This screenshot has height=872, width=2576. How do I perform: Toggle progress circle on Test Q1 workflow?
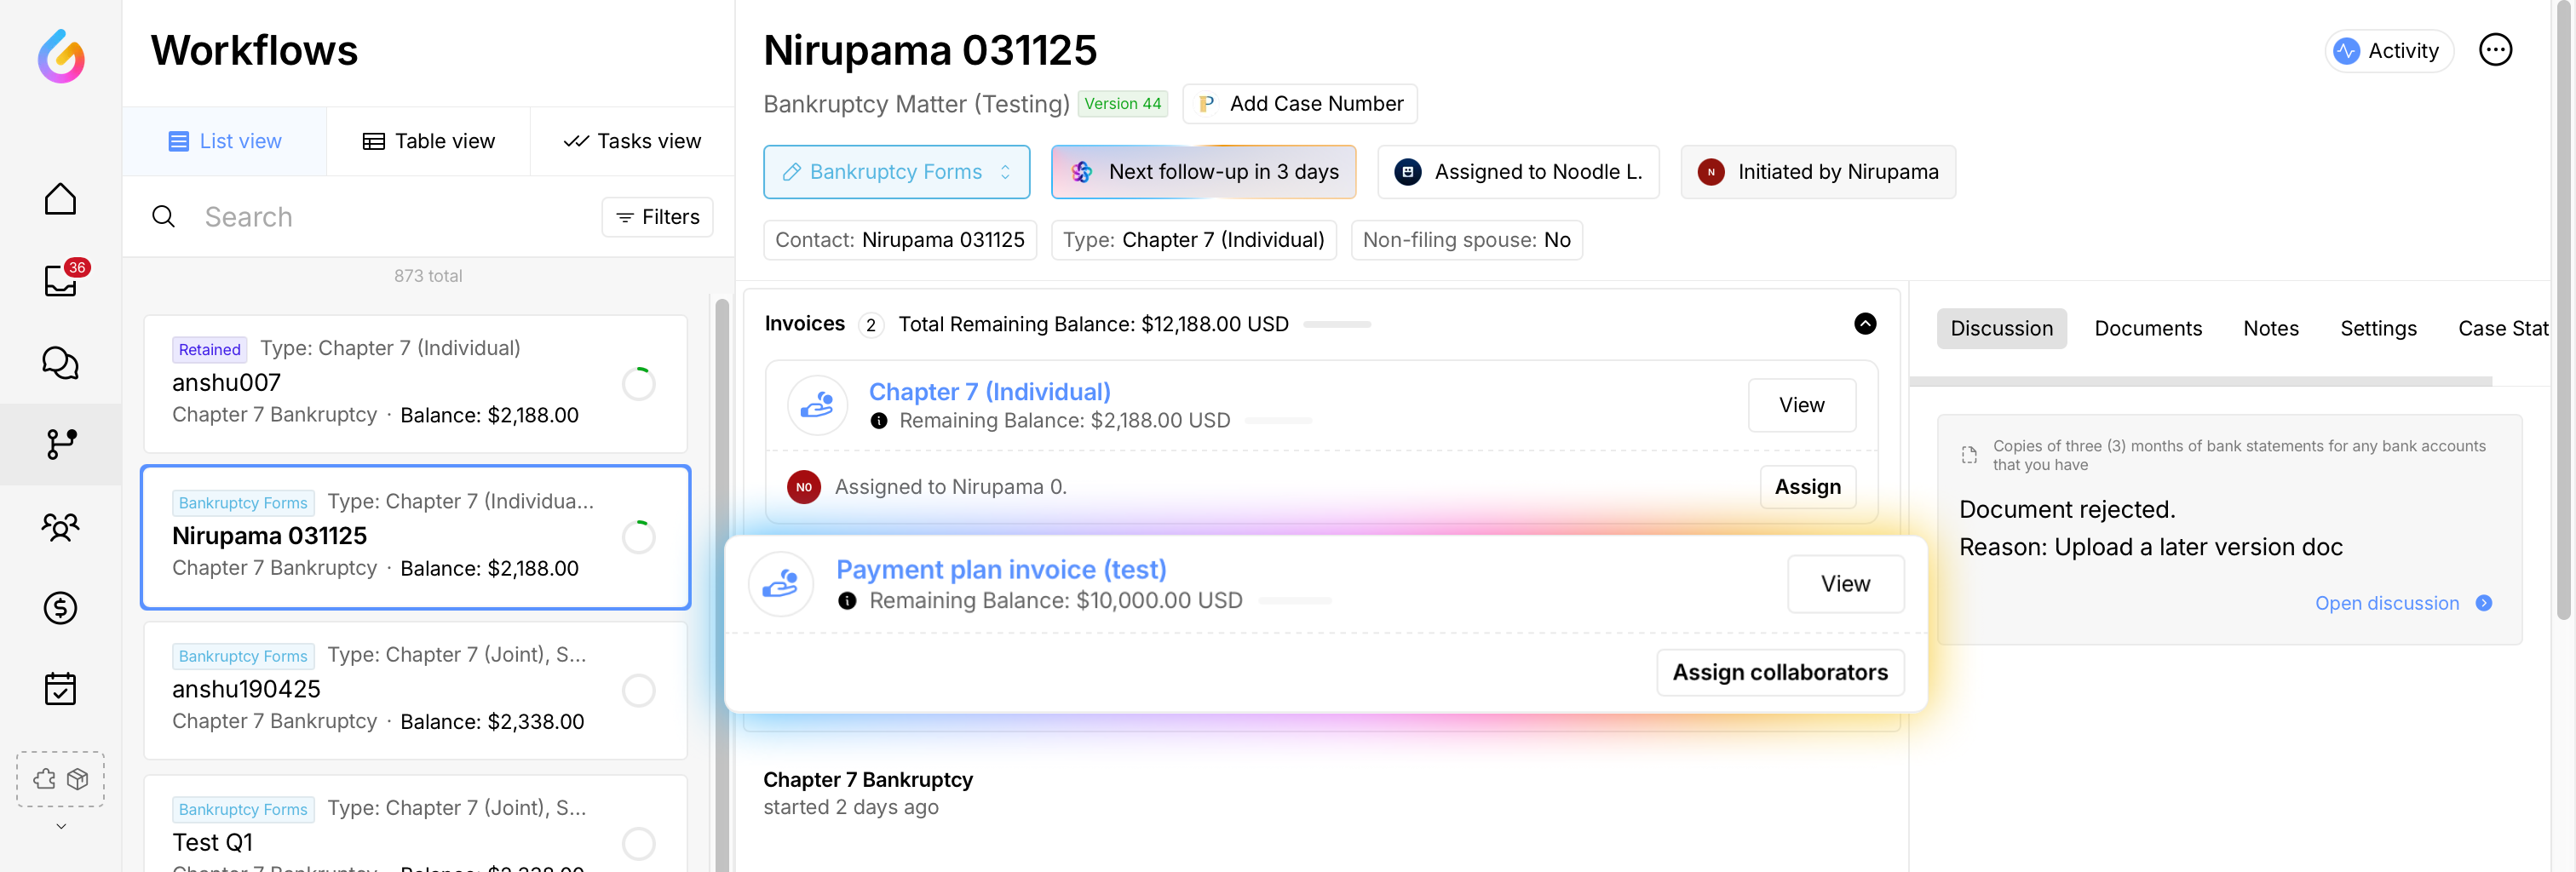click(x=638, y=843)
